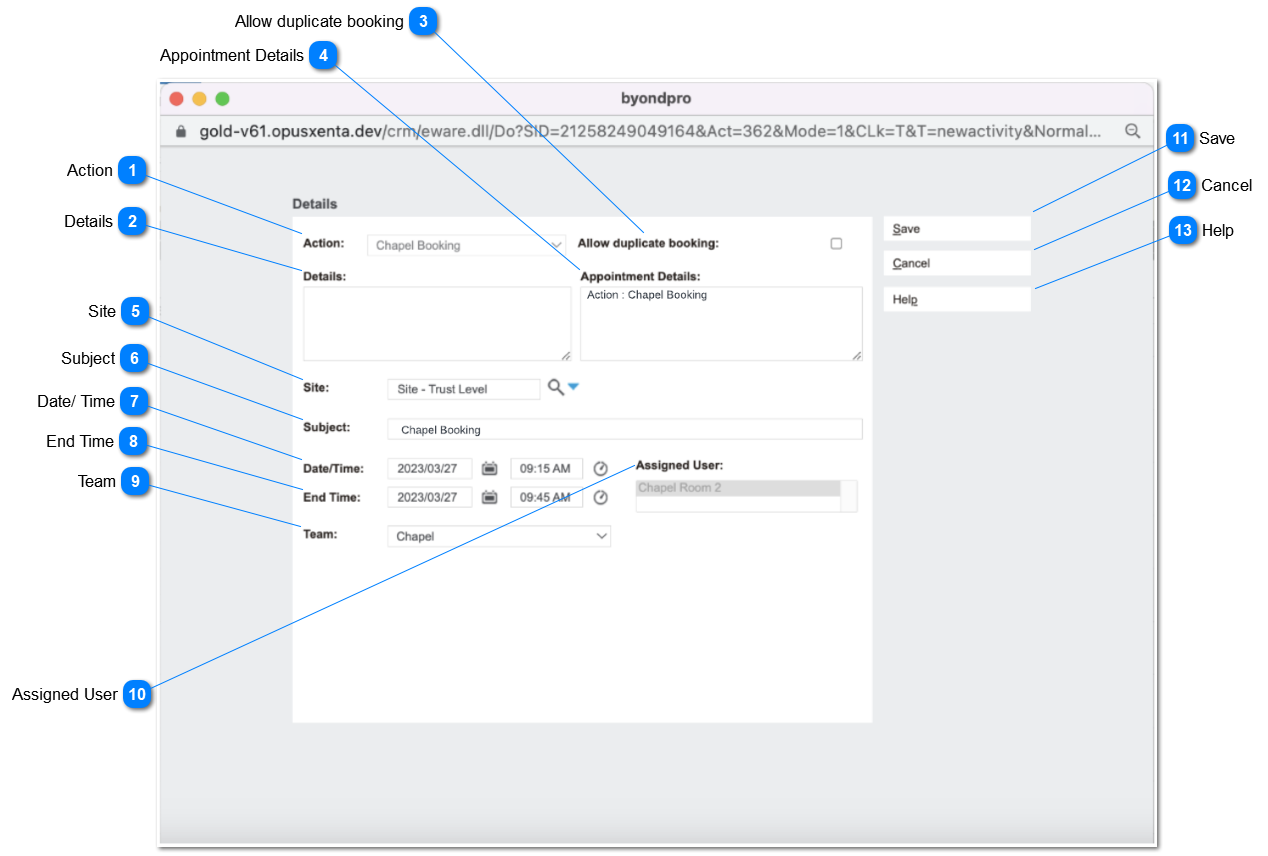Open the clock picker beside 09:45 AM
This screenshot has width=1268, height=856.
coord(601,497)
